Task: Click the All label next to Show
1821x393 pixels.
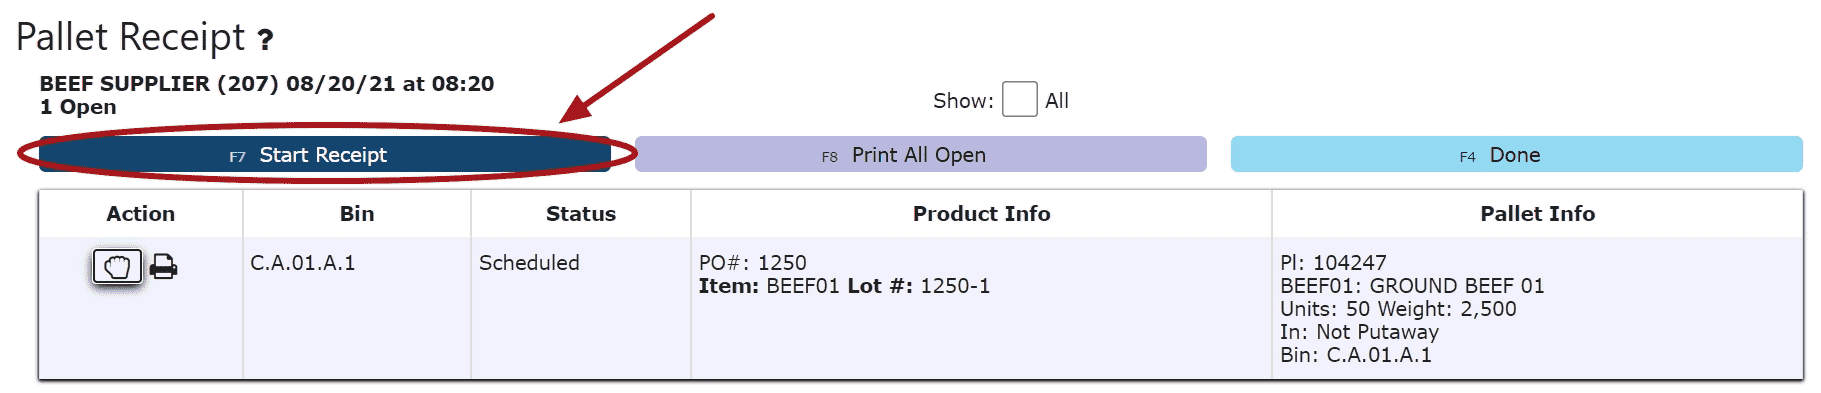Action: coord(1057,101)
